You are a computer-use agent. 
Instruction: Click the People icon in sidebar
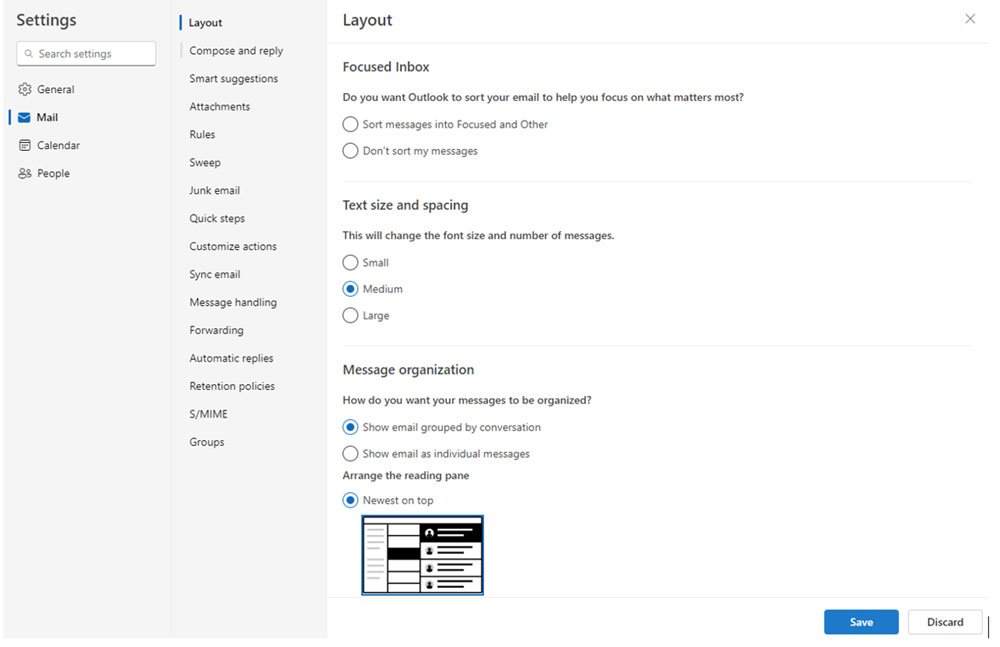tap(25, 174)
